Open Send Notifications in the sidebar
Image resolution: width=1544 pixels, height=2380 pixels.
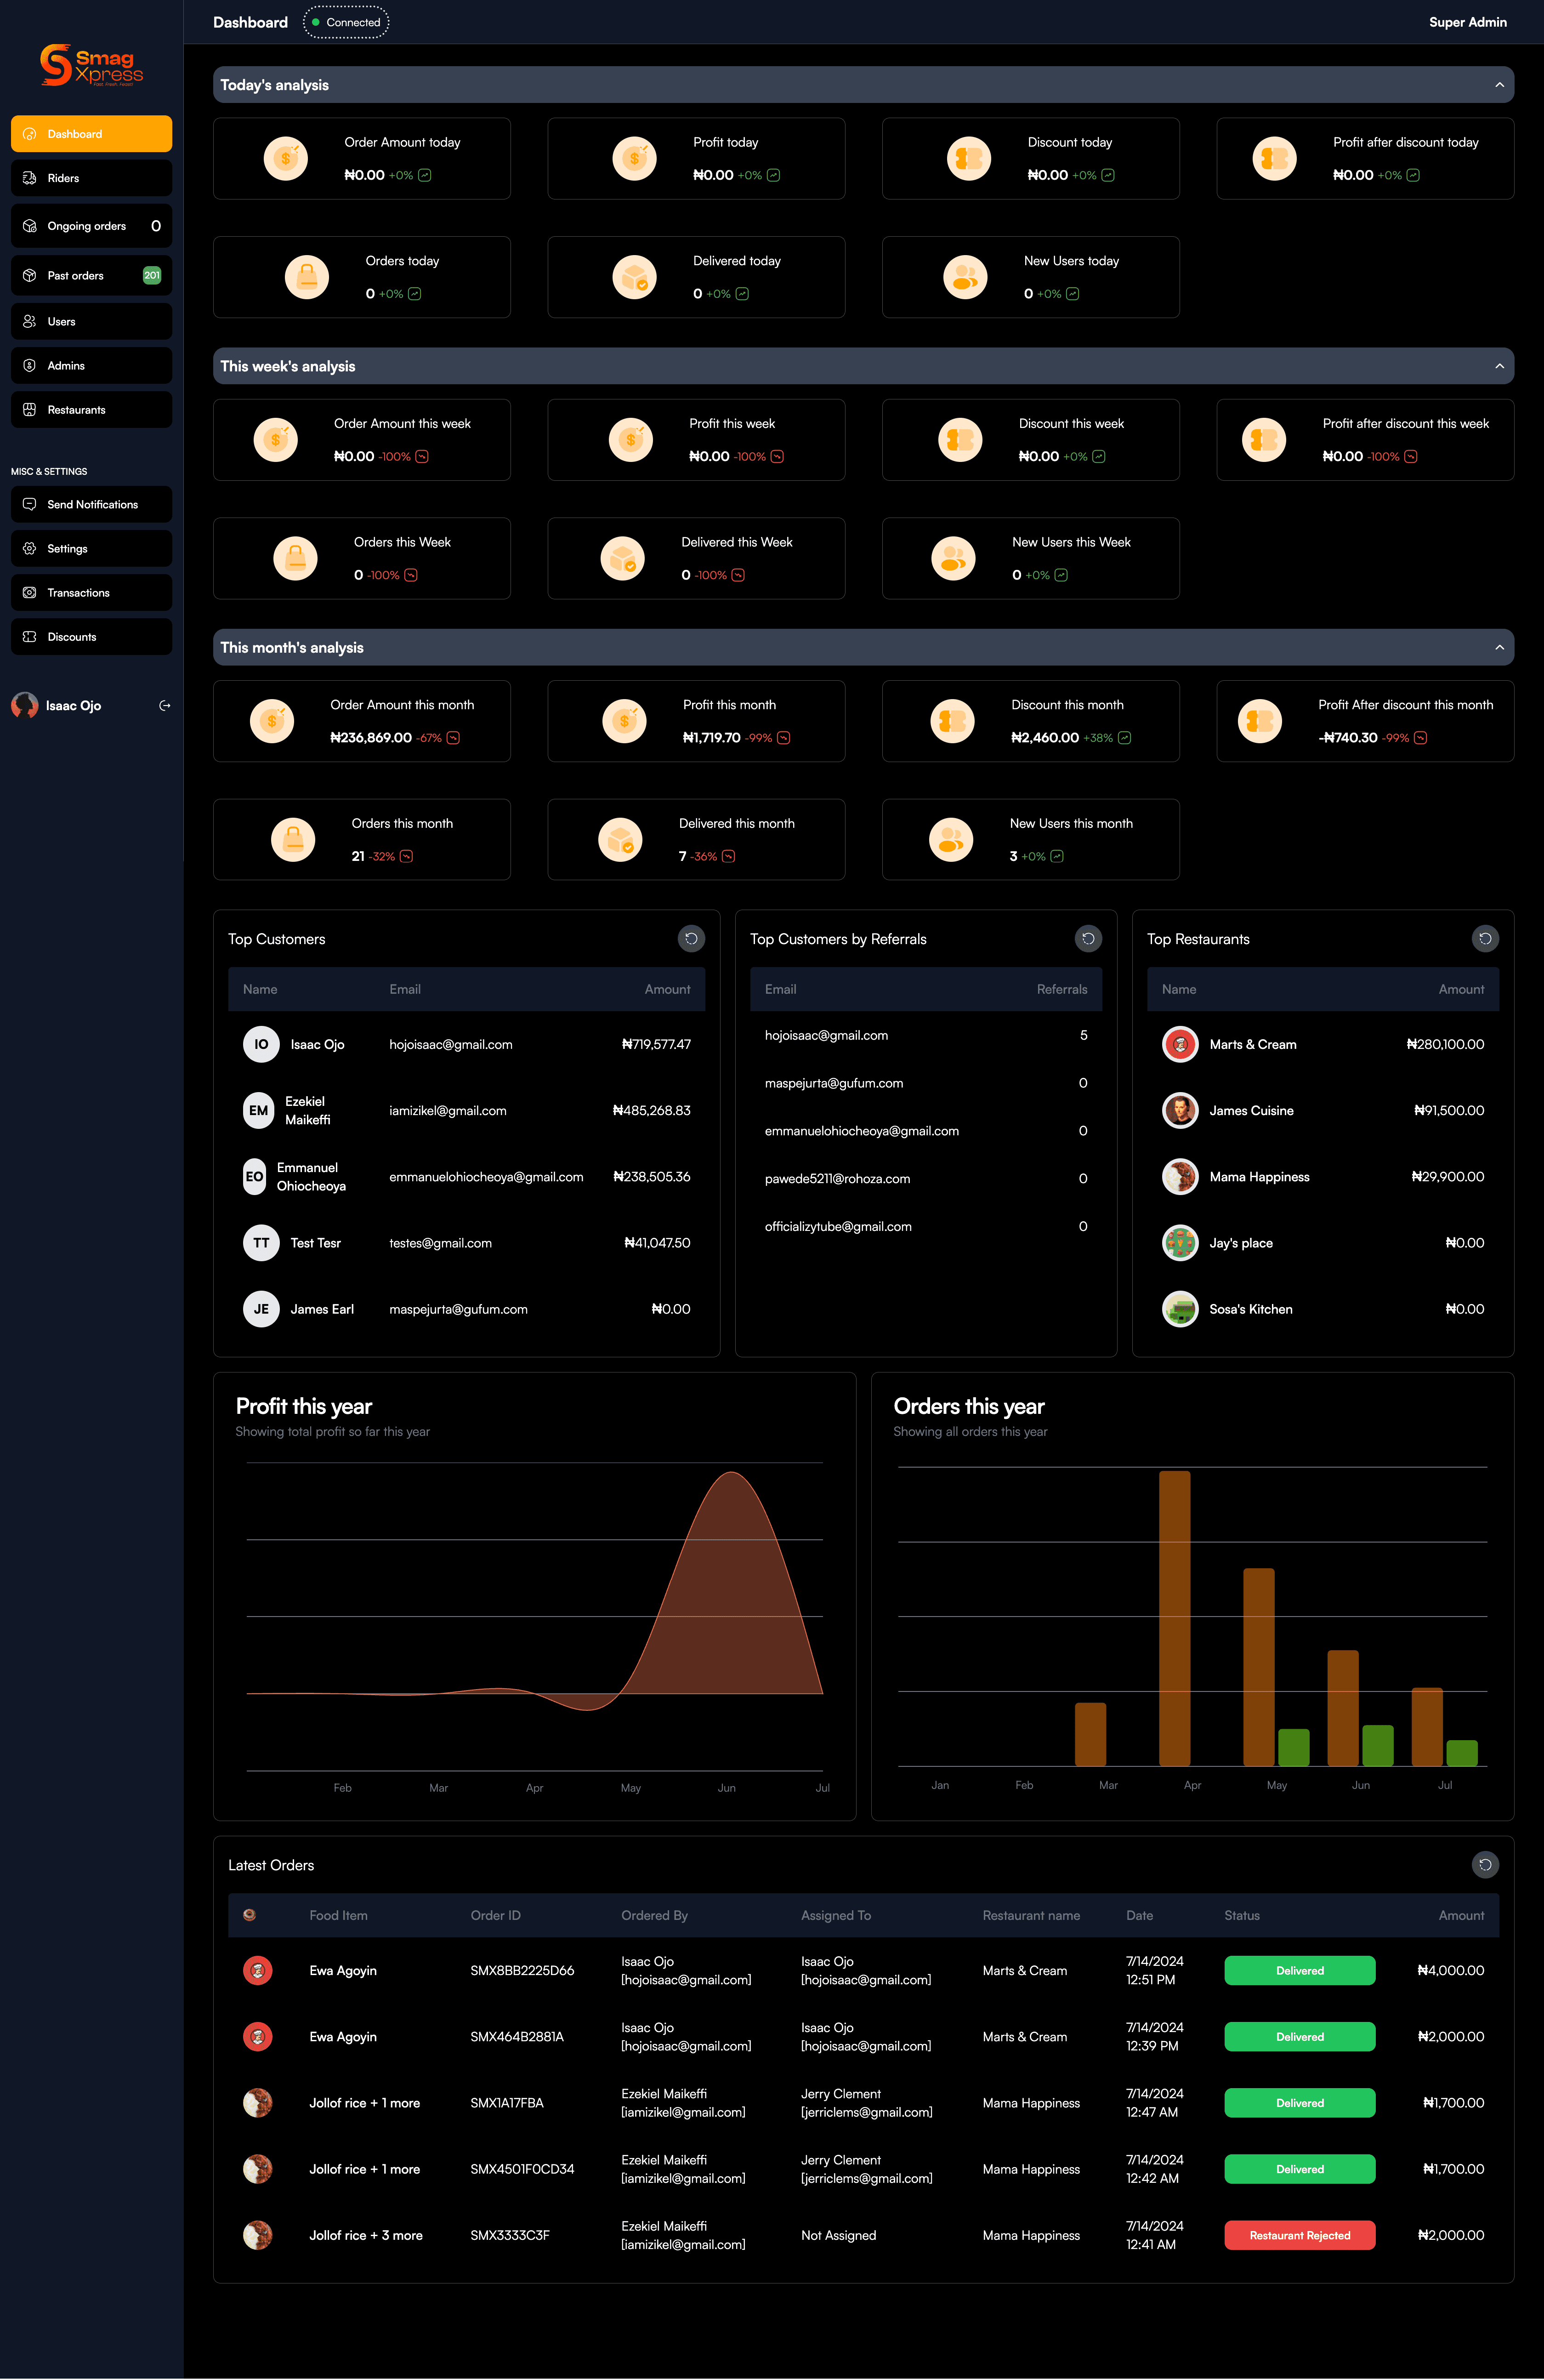[x=91, y=505]
